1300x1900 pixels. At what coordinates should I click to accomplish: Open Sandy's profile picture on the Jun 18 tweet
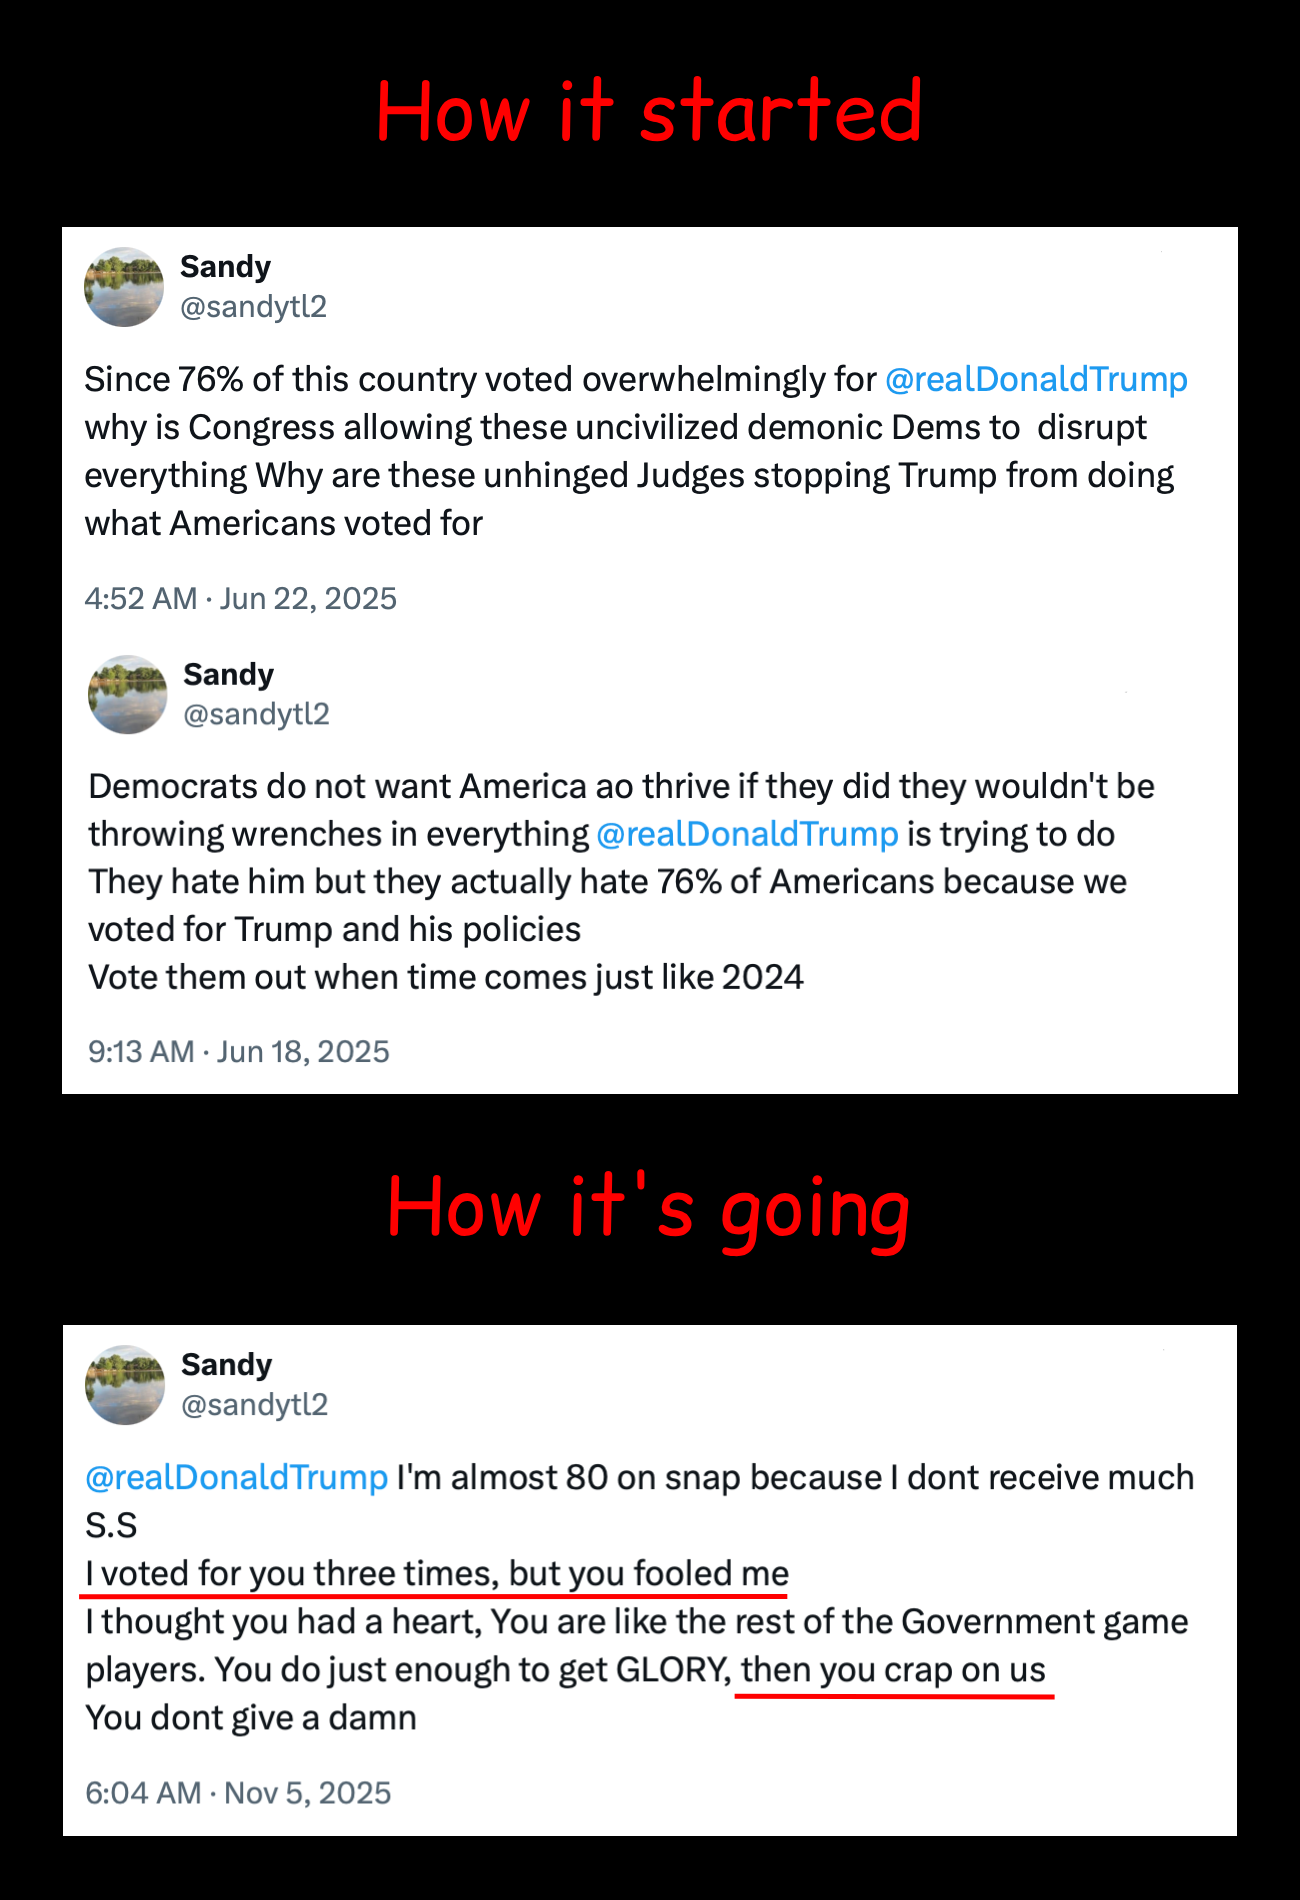point(127,695)
